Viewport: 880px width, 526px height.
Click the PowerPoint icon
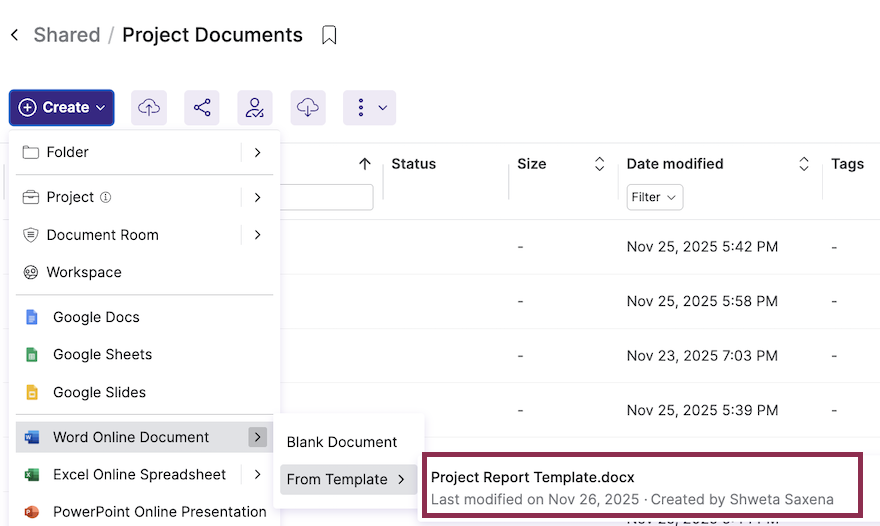coord(32,512)
